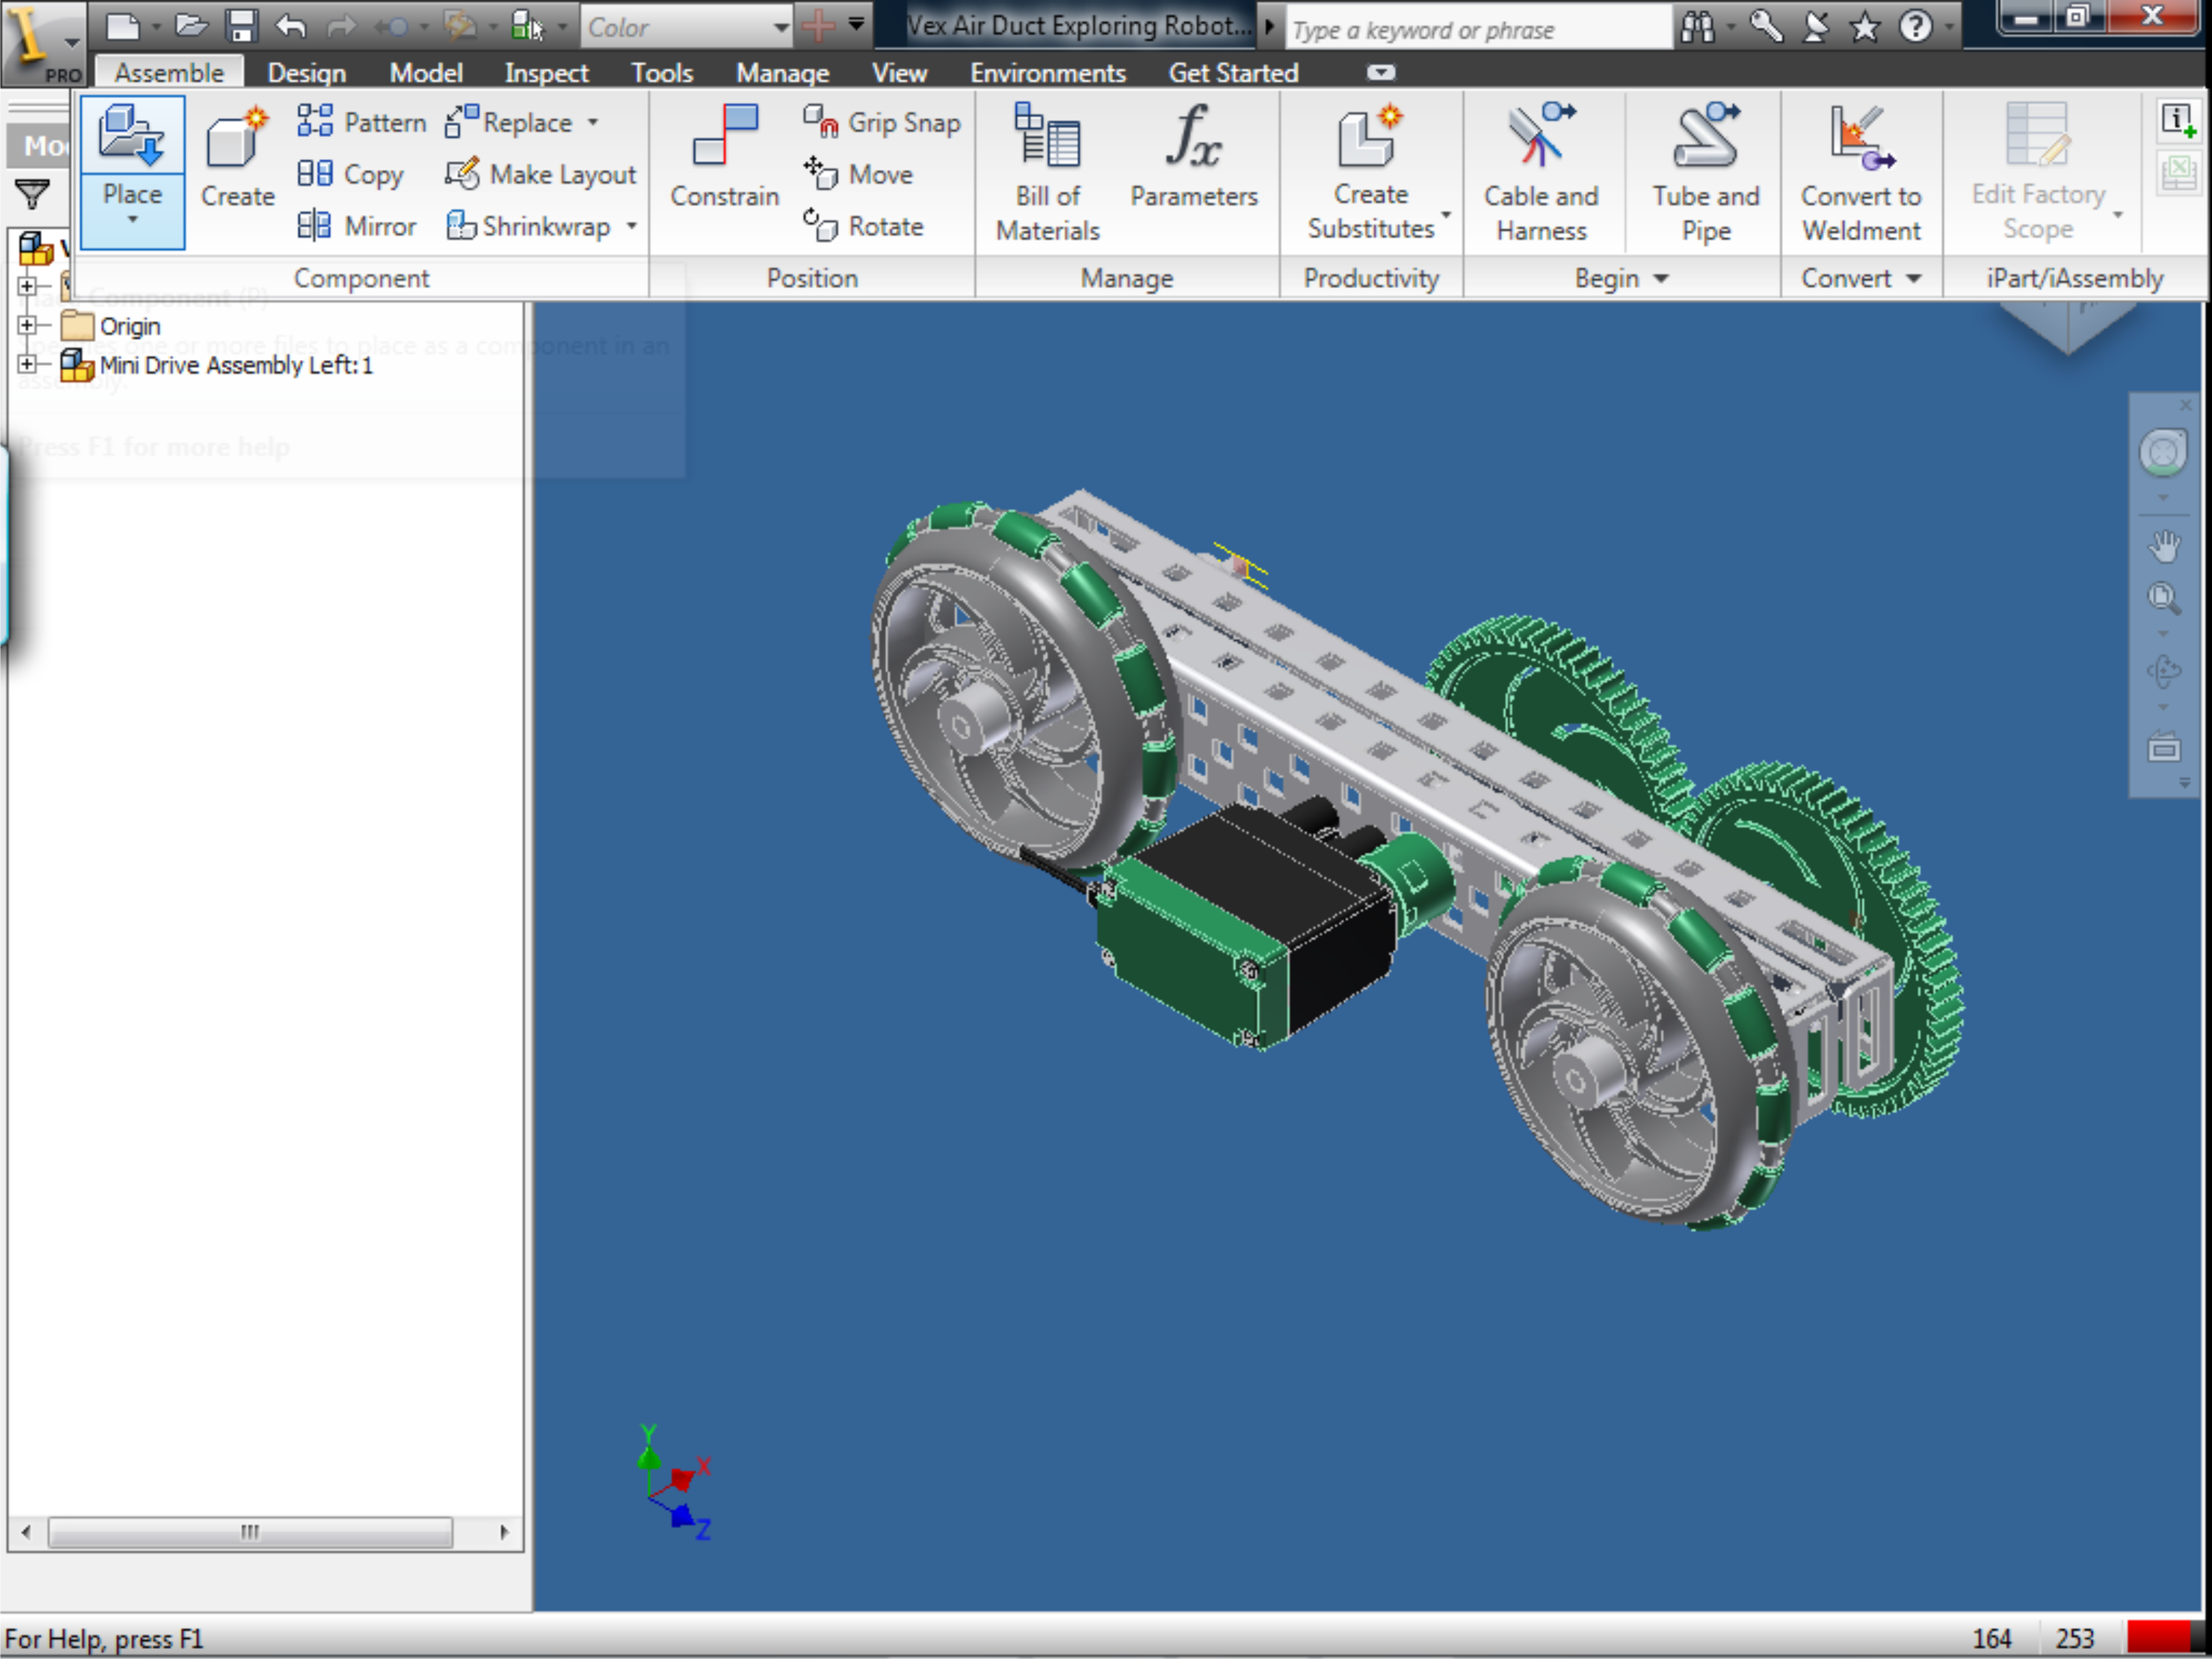This screenshot has width=2212, height=1659.
Task: Open the Shrinkwrap dropdown arrow
Action: click(631, 226)
